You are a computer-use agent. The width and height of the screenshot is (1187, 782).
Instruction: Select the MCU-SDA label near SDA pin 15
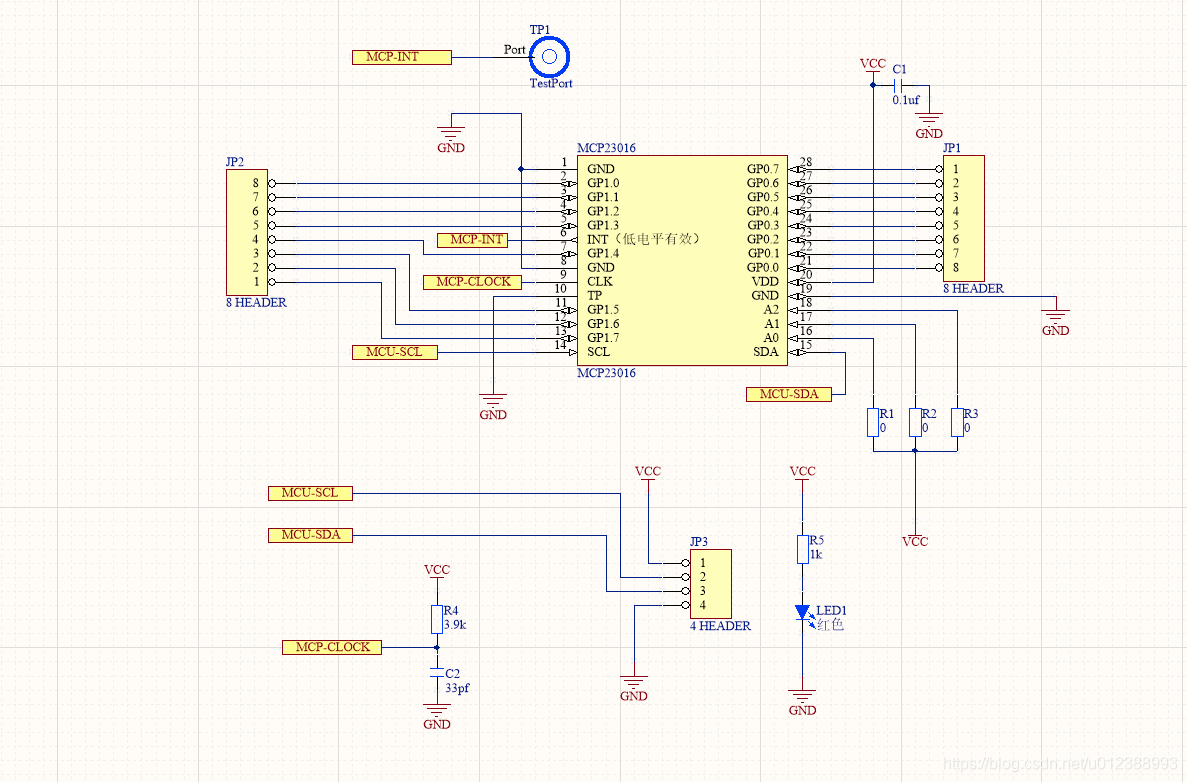pyautogui.click(x=788, y=394)
